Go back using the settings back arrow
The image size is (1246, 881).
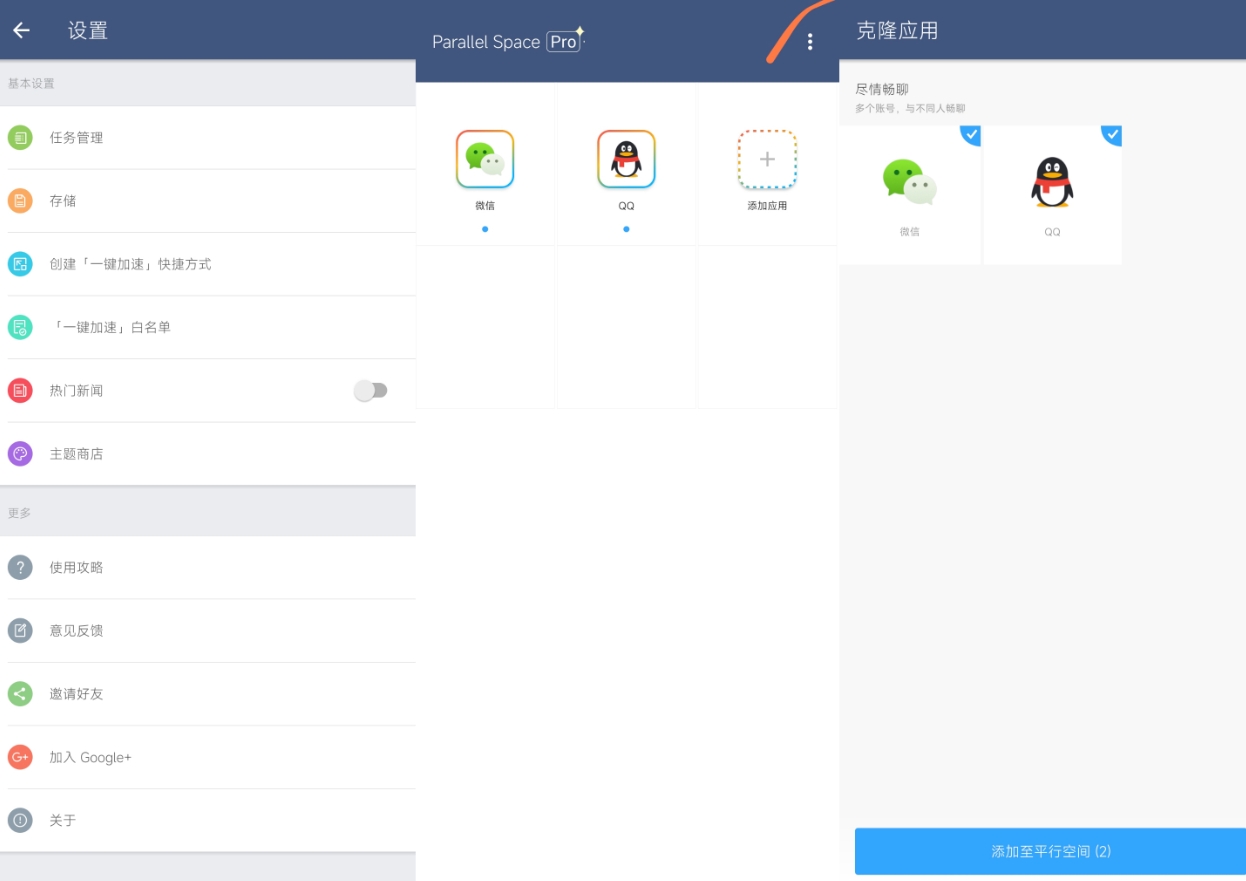point(22,30)
